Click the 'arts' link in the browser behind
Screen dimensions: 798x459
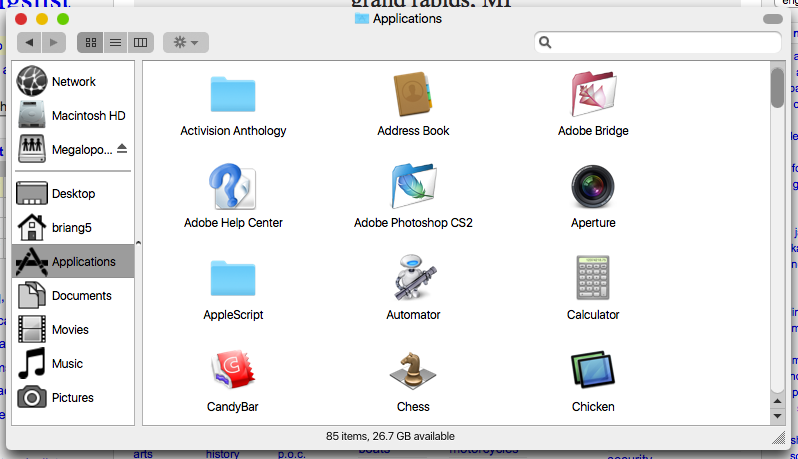point(143,454)
